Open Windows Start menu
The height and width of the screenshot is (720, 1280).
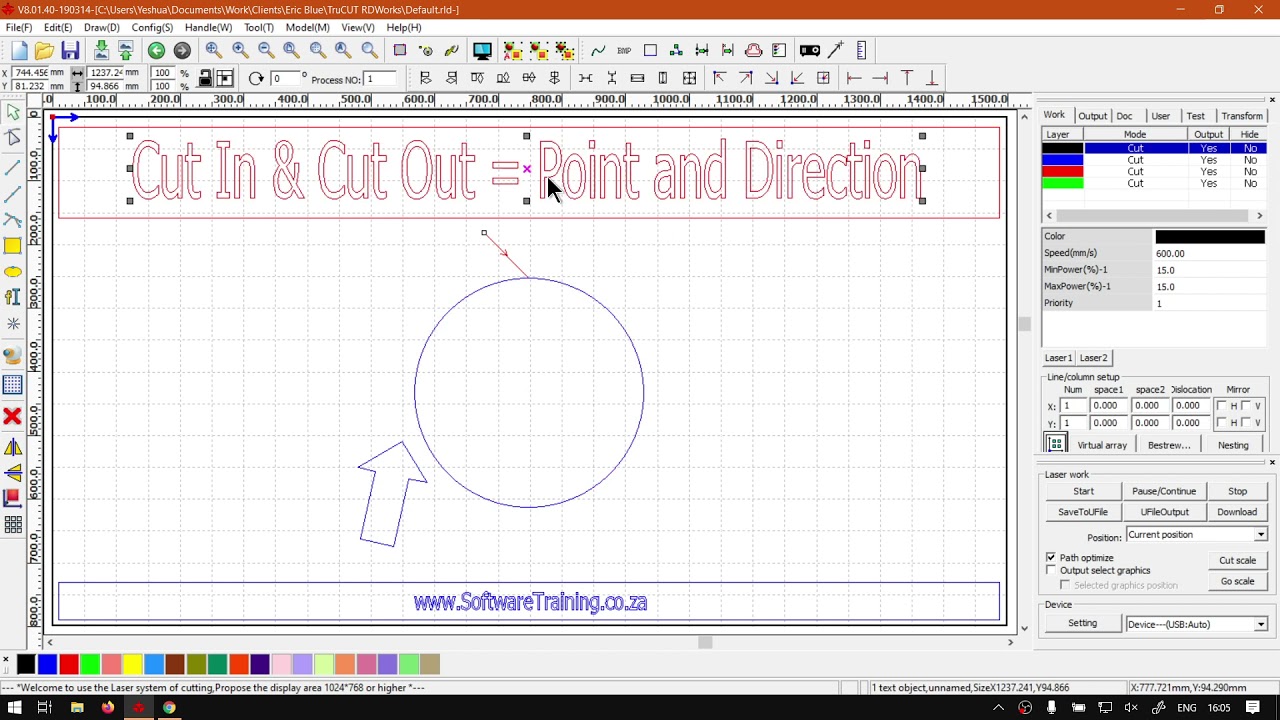pyautogui.click(x=14, y=708)
